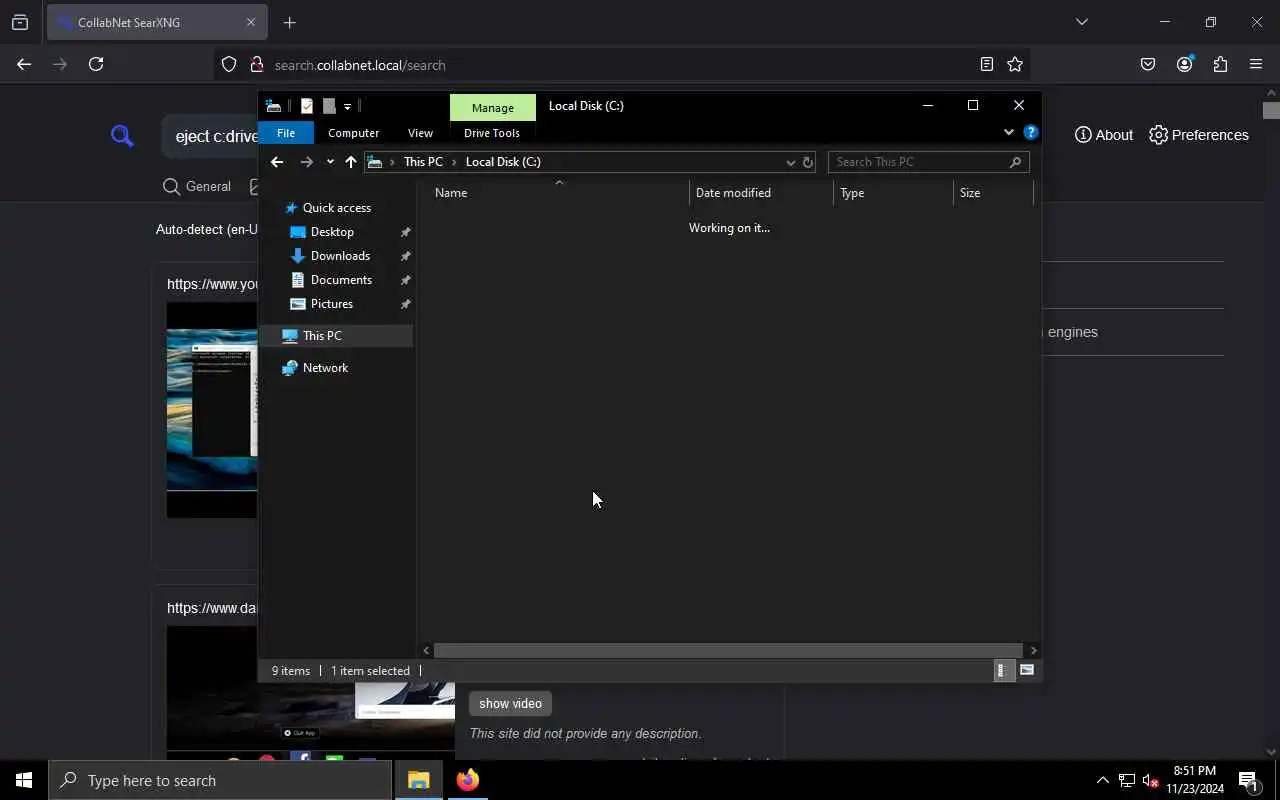Viewport: 1280px width, 800px height.
Task: Go back in File Explorer
Action: [277, 162]
